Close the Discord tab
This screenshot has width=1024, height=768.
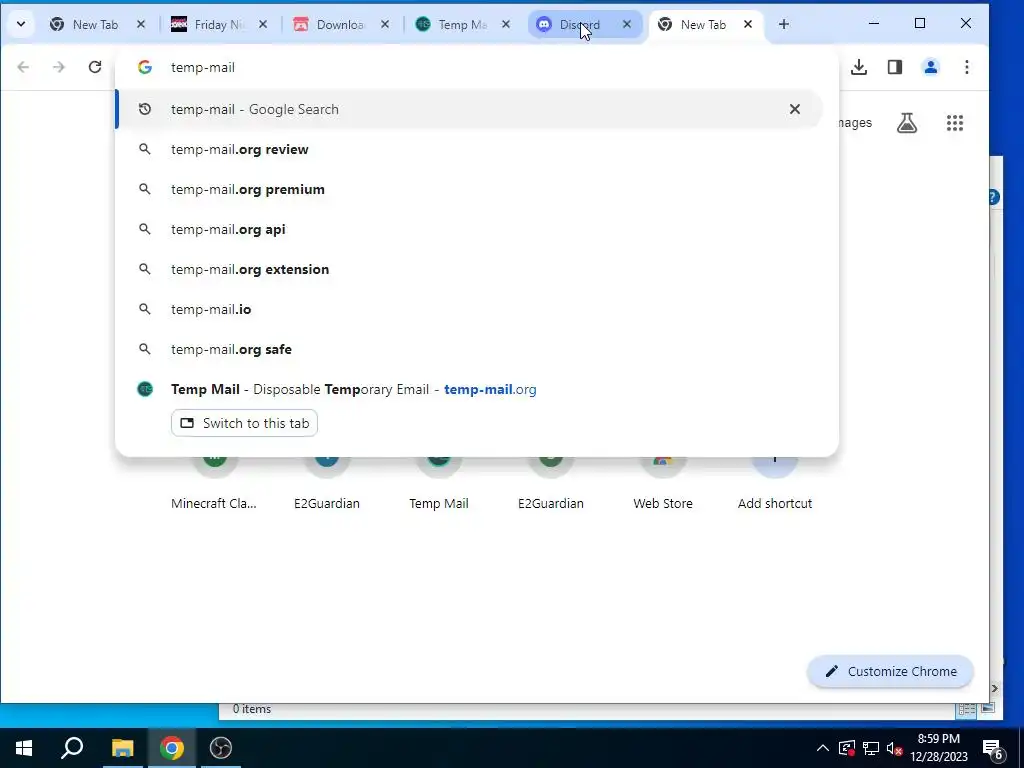pyautogui.click(x=627, y=24)
